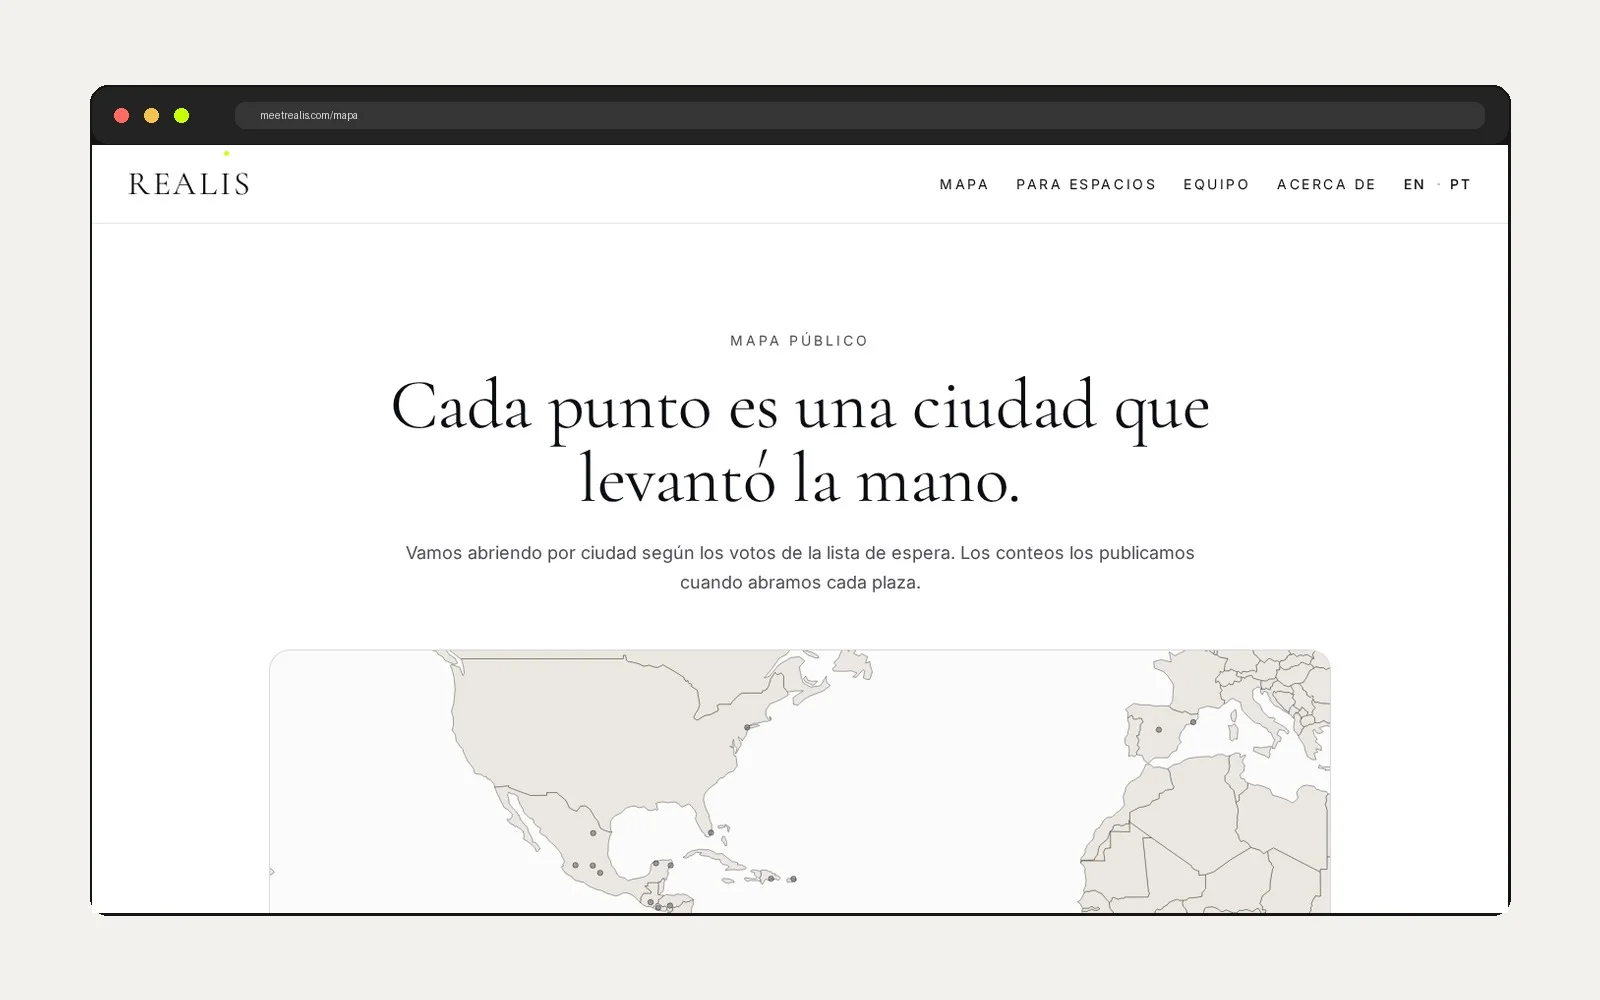This screenshot has height=1000, width=1600.
Task: Click the paragraph starting 'Vamos abriendo por ciudad'
Action: tap(800, 567)
